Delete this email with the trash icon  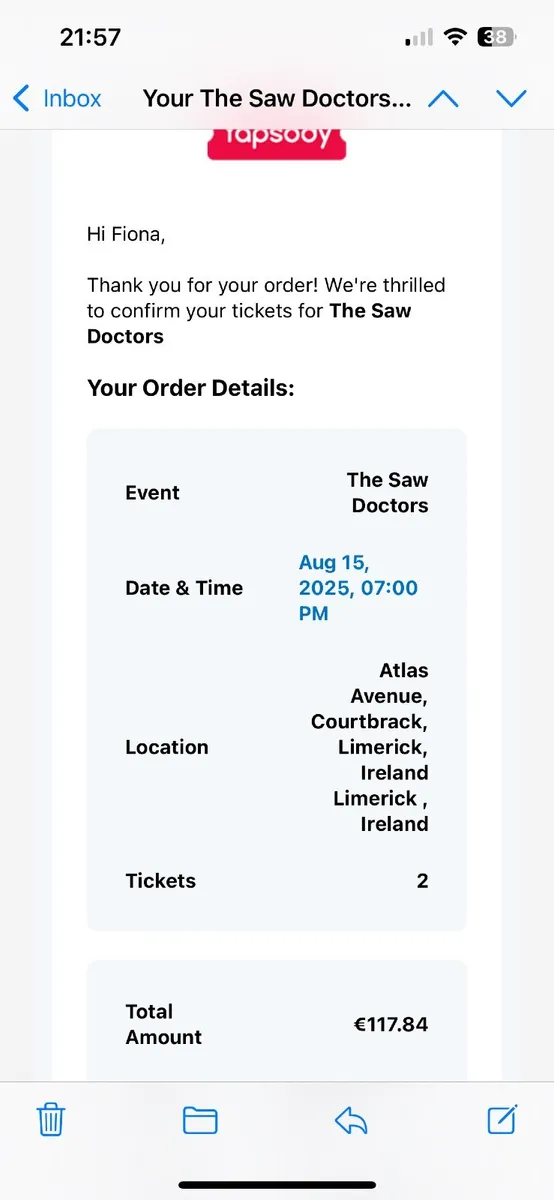(51, 1119)
